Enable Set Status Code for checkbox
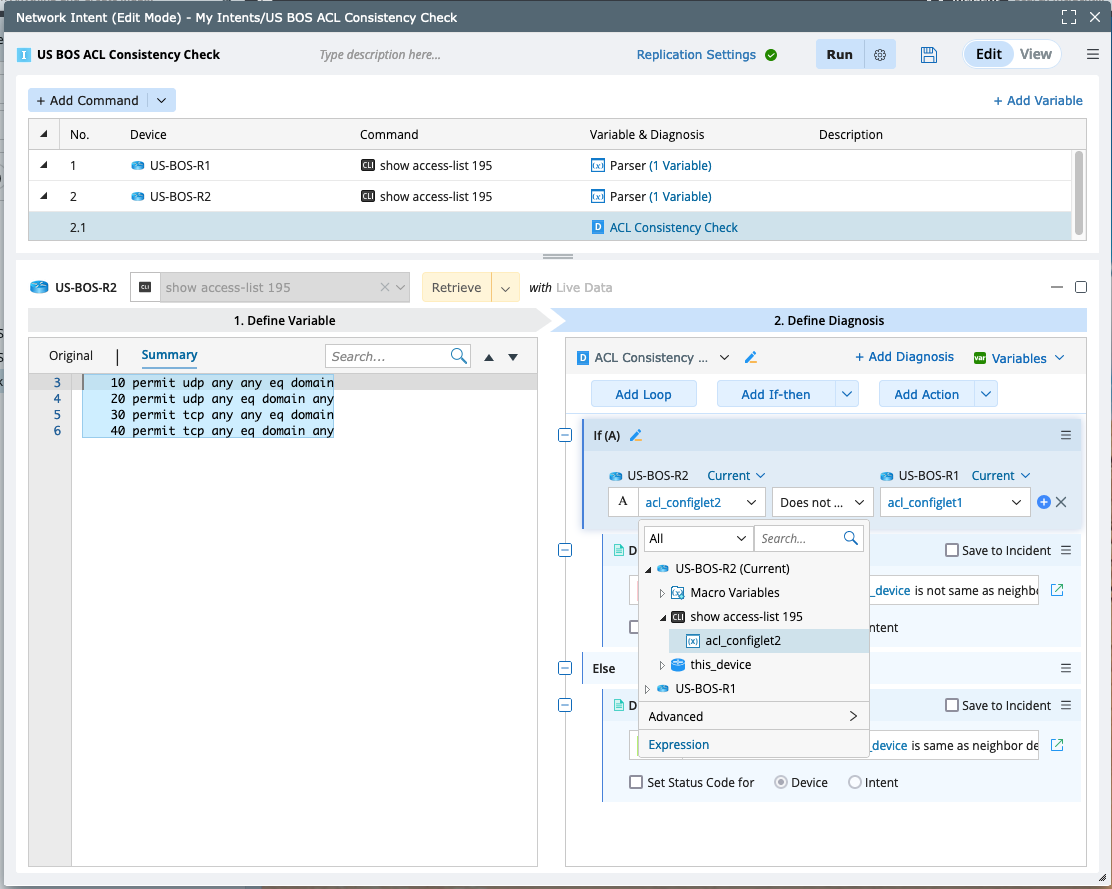Viewport: 1112px width, 889px height. tap(636, 783)
